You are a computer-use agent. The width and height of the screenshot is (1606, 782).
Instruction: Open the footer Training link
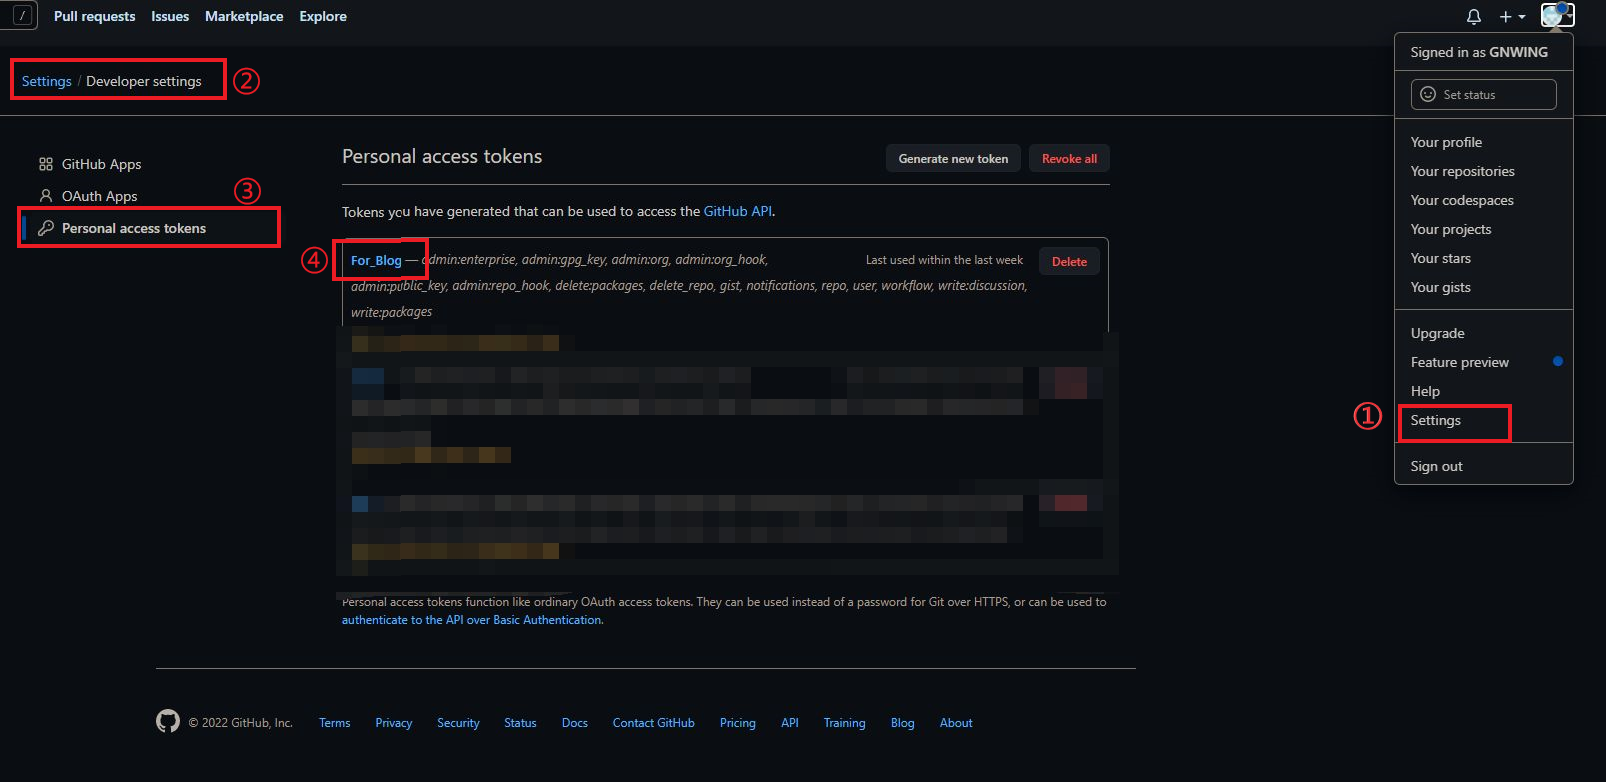(x=845, y=722)
